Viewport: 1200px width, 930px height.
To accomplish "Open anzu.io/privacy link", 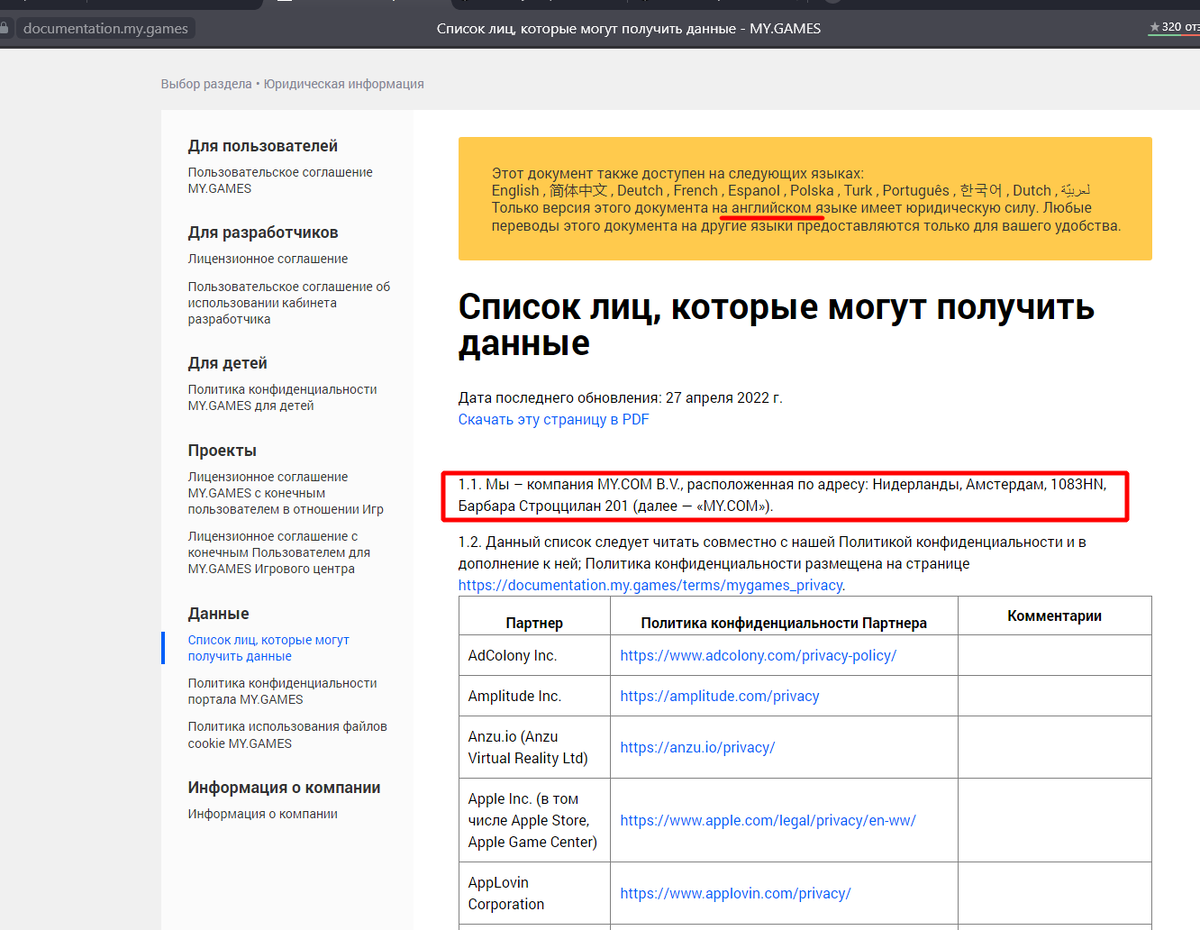I will tap(697, 747).
